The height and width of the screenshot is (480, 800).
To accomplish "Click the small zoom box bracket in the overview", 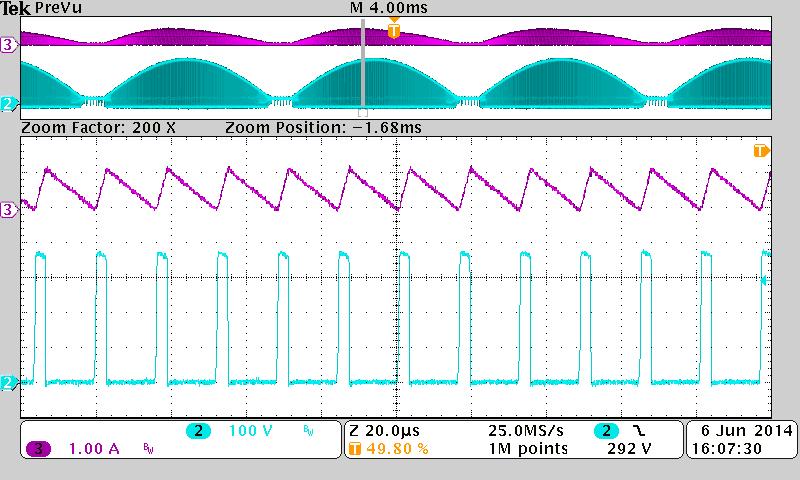I will click(x=363, y=112).
